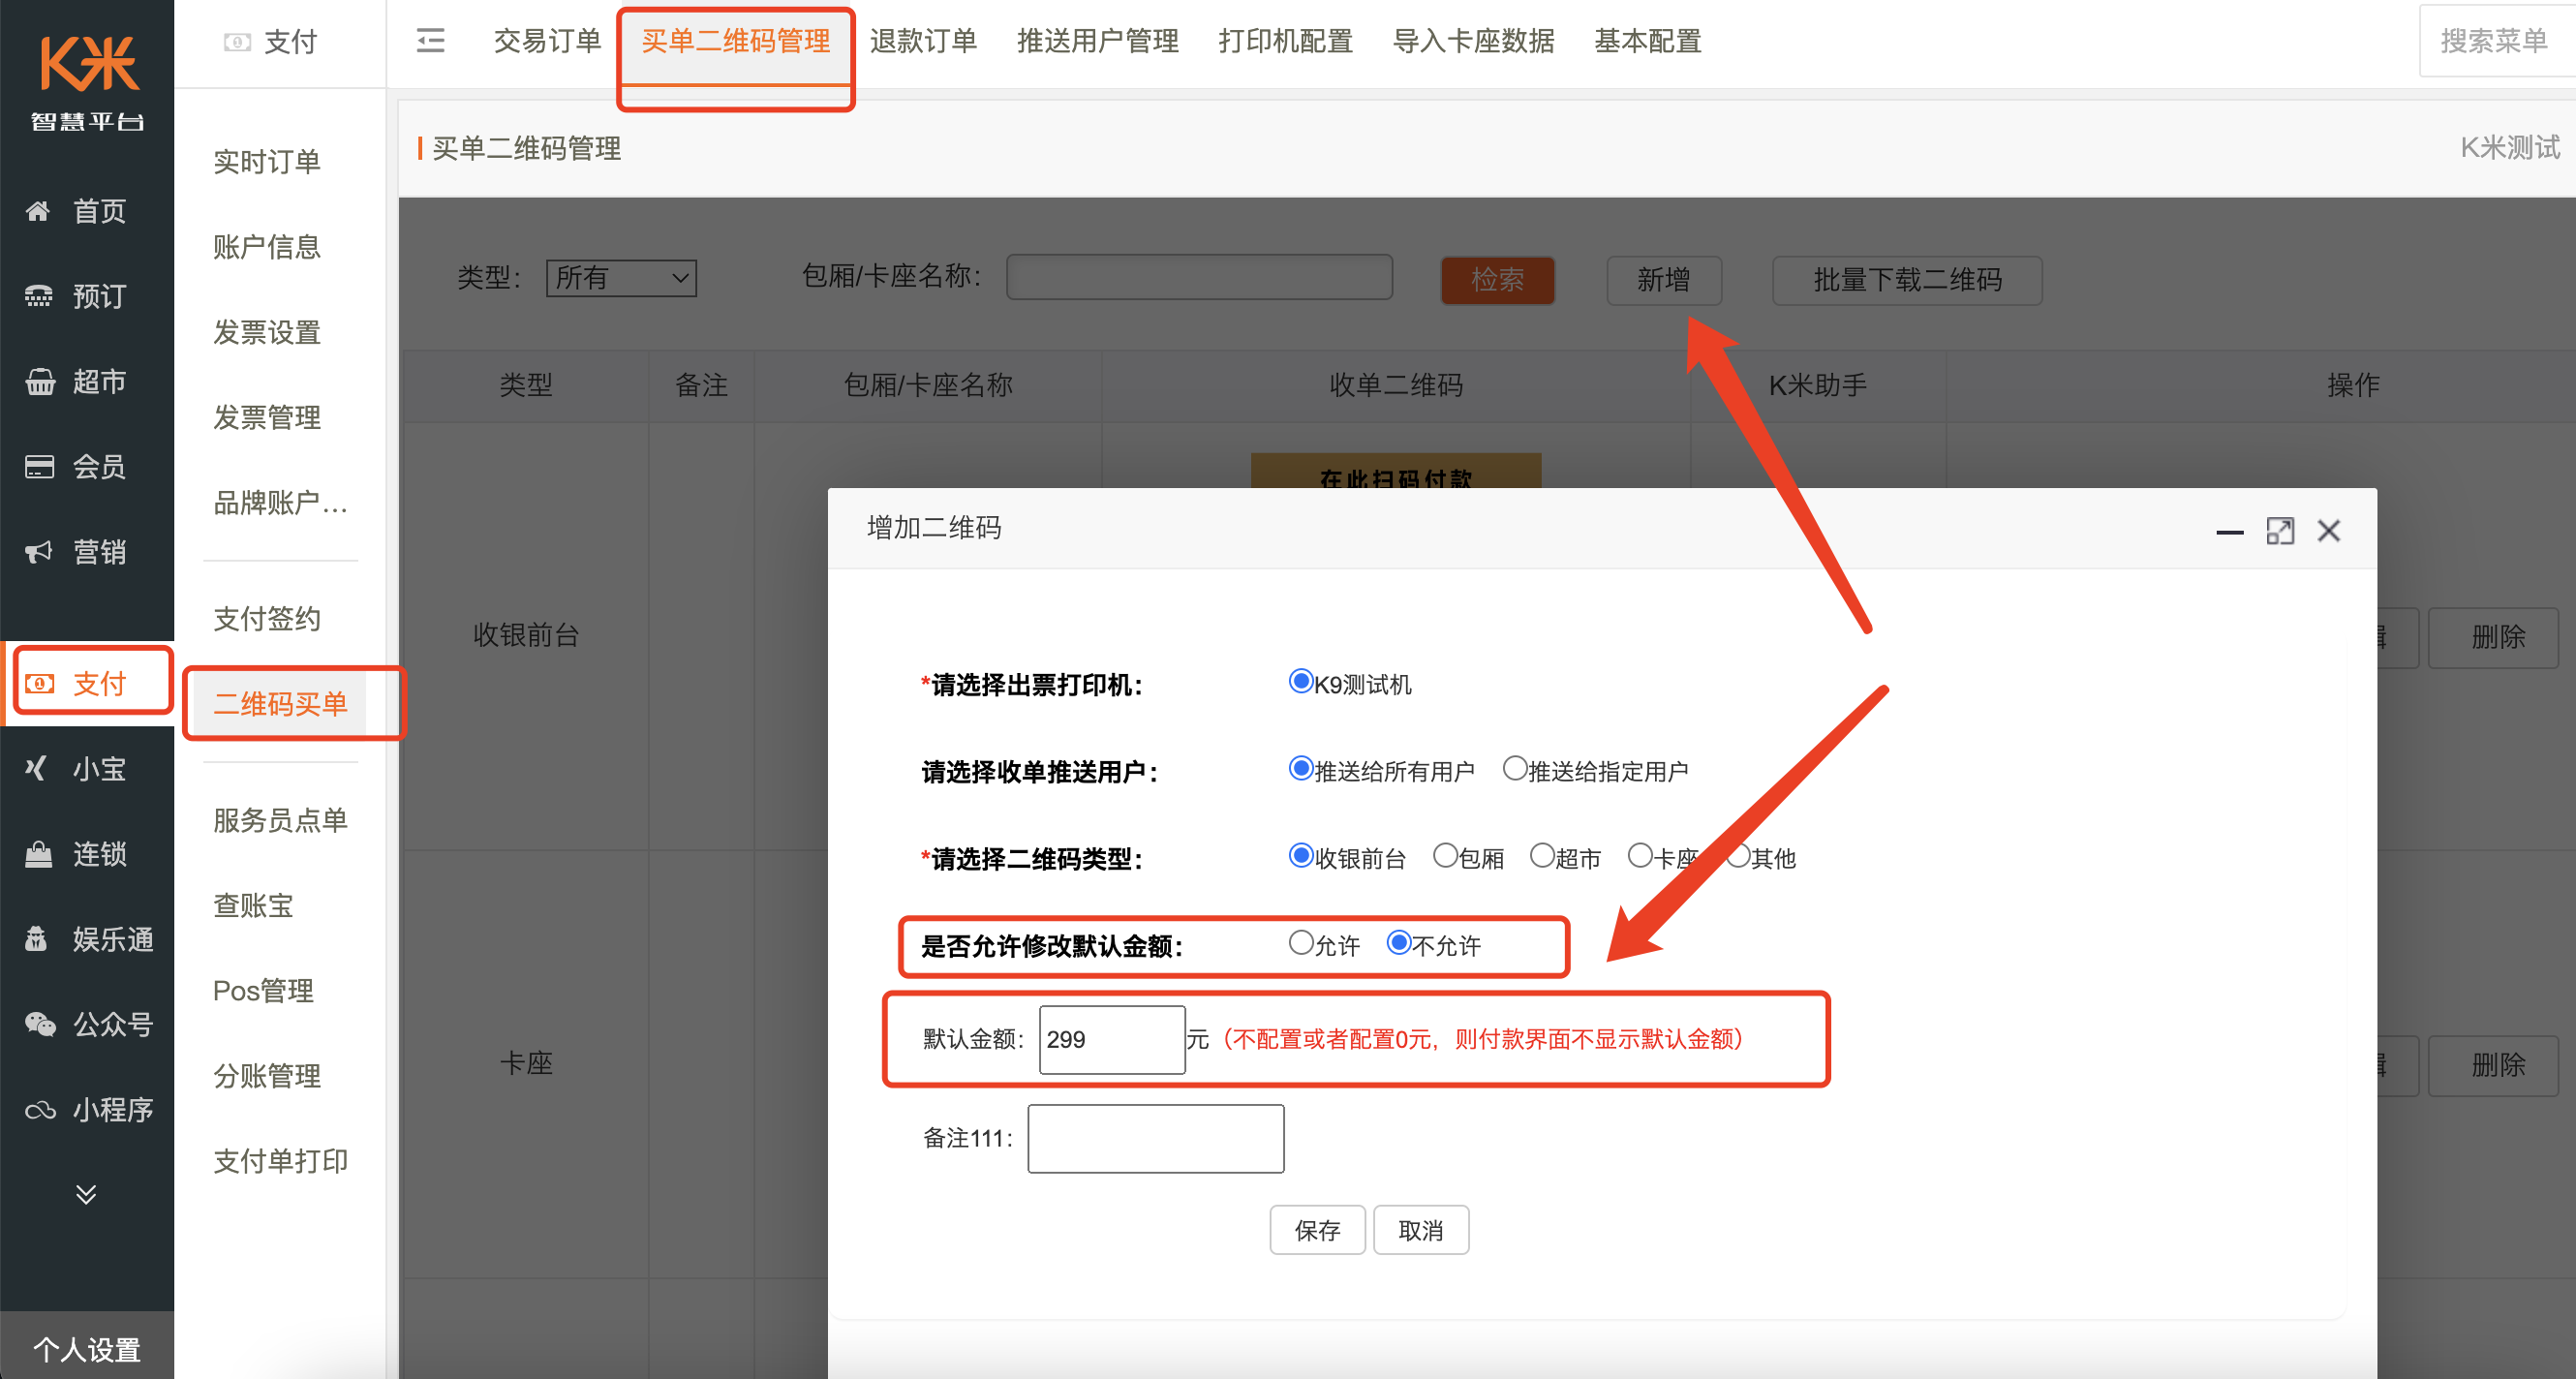Choose 其他 QR code type
Viewport: 2576px width, 1379px height.
point(1738,855)
